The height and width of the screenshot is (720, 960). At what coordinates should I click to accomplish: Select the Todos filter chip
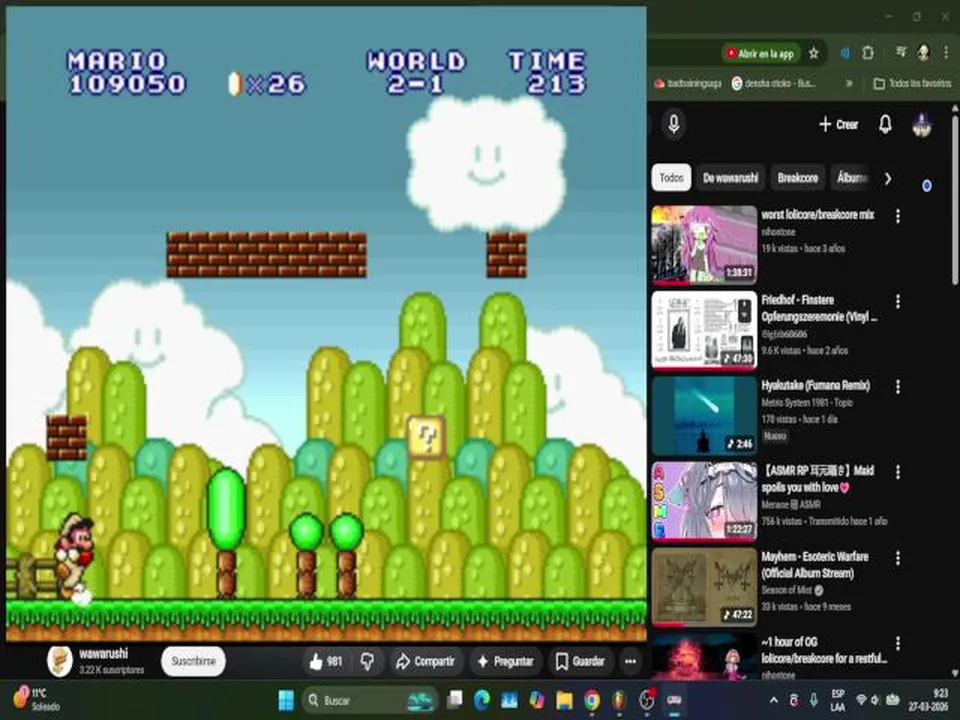coord(672,178)
